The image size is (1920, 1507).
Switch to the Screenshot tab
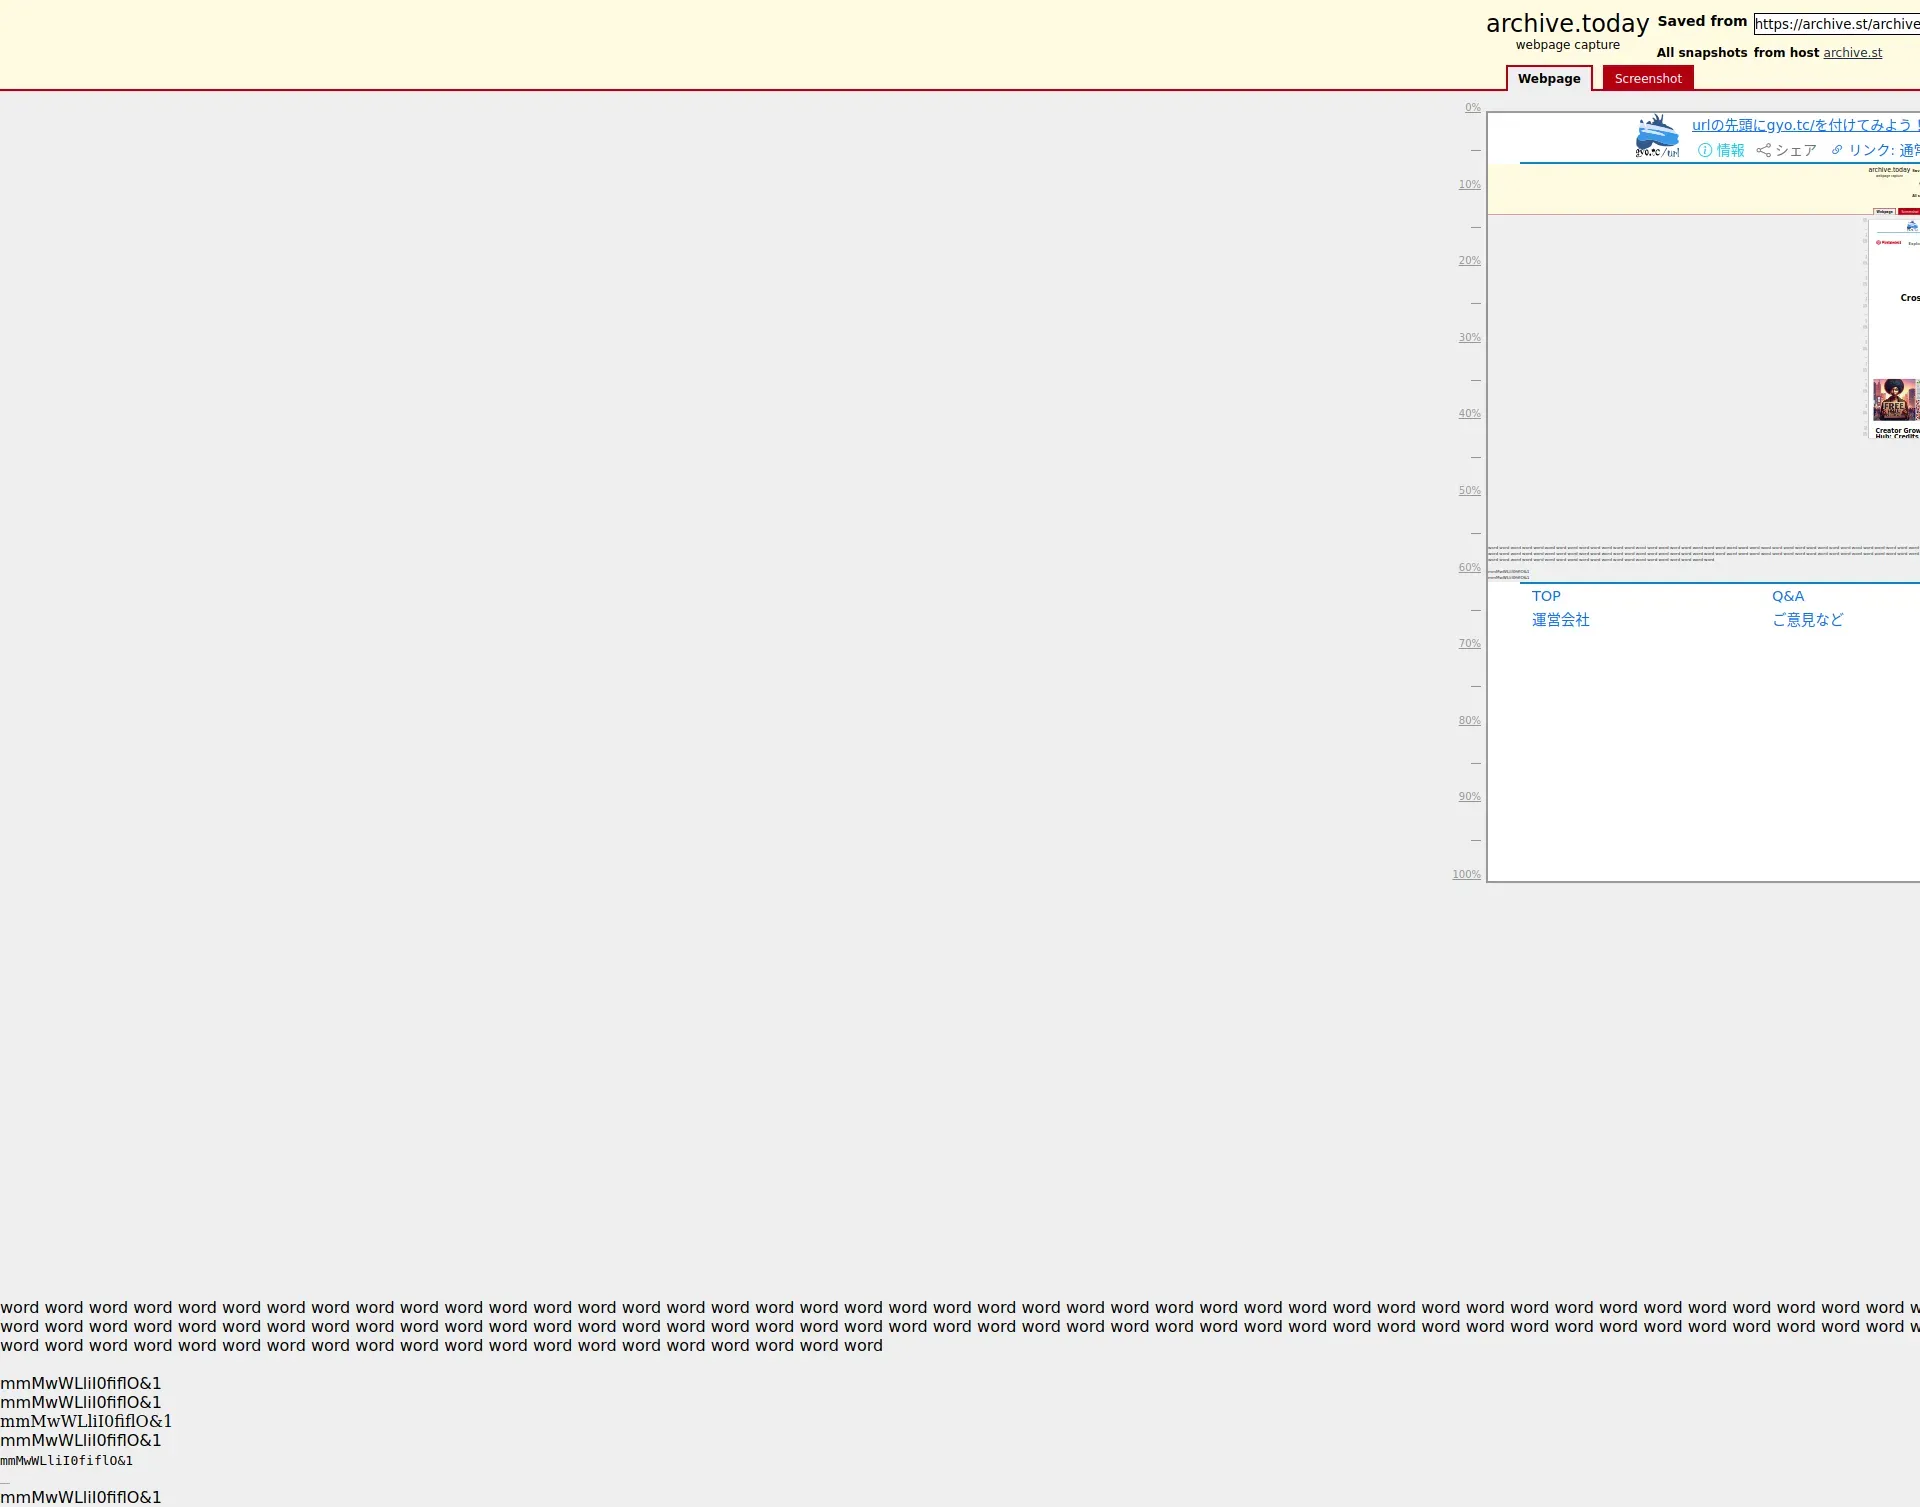click(x=1647, y=78)
